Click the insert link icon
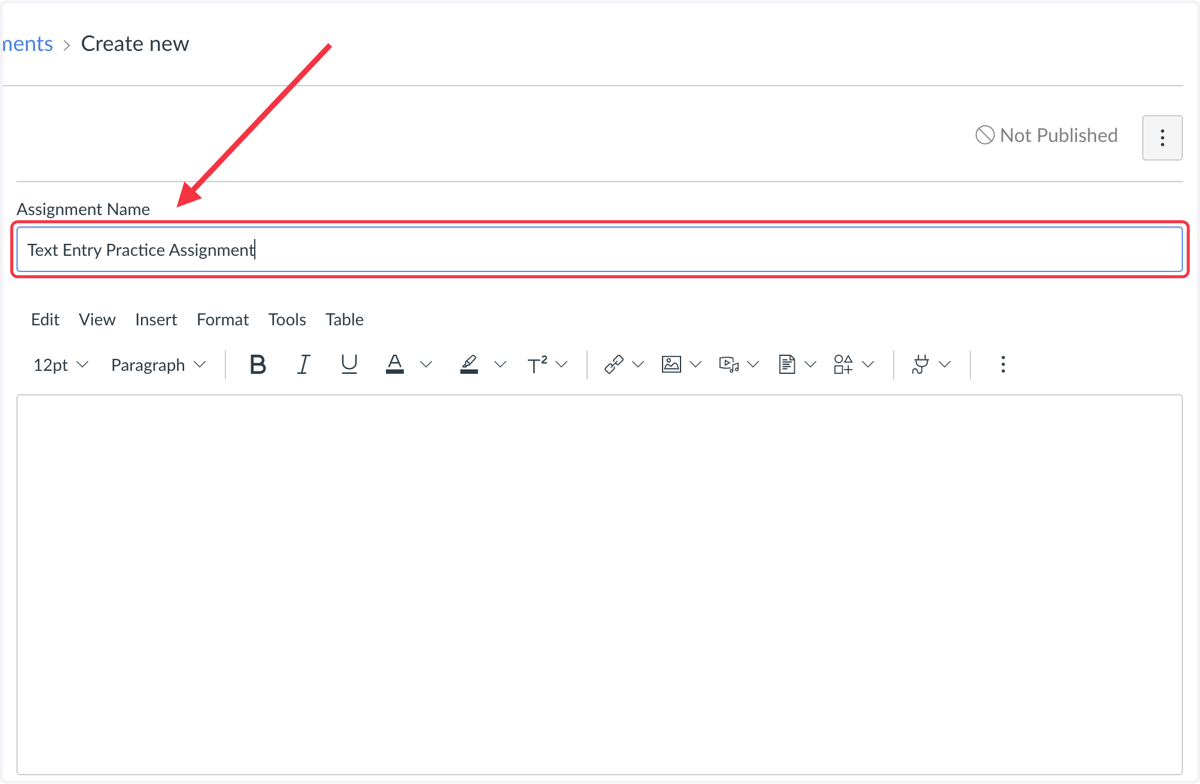1200x784 pixels. (614, 365)
